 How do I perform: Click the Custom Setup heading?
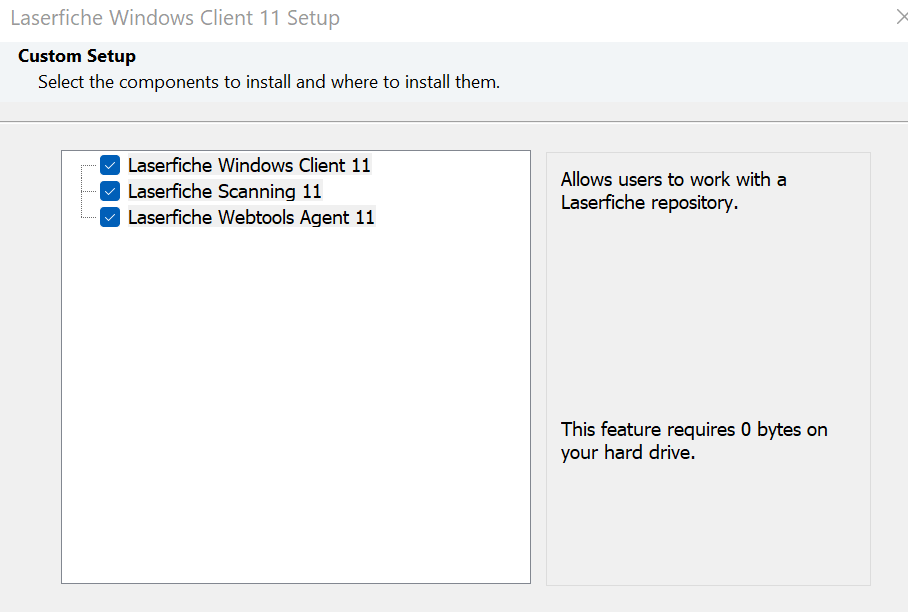76,56
